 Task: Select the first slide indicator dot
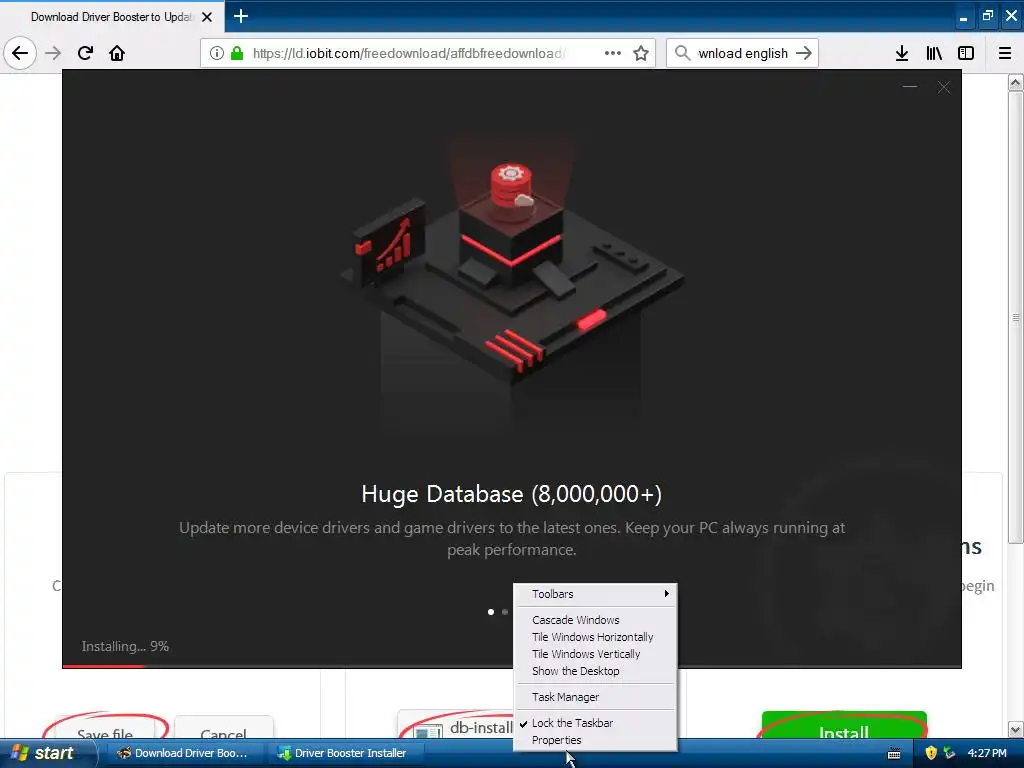coord(491,612)
